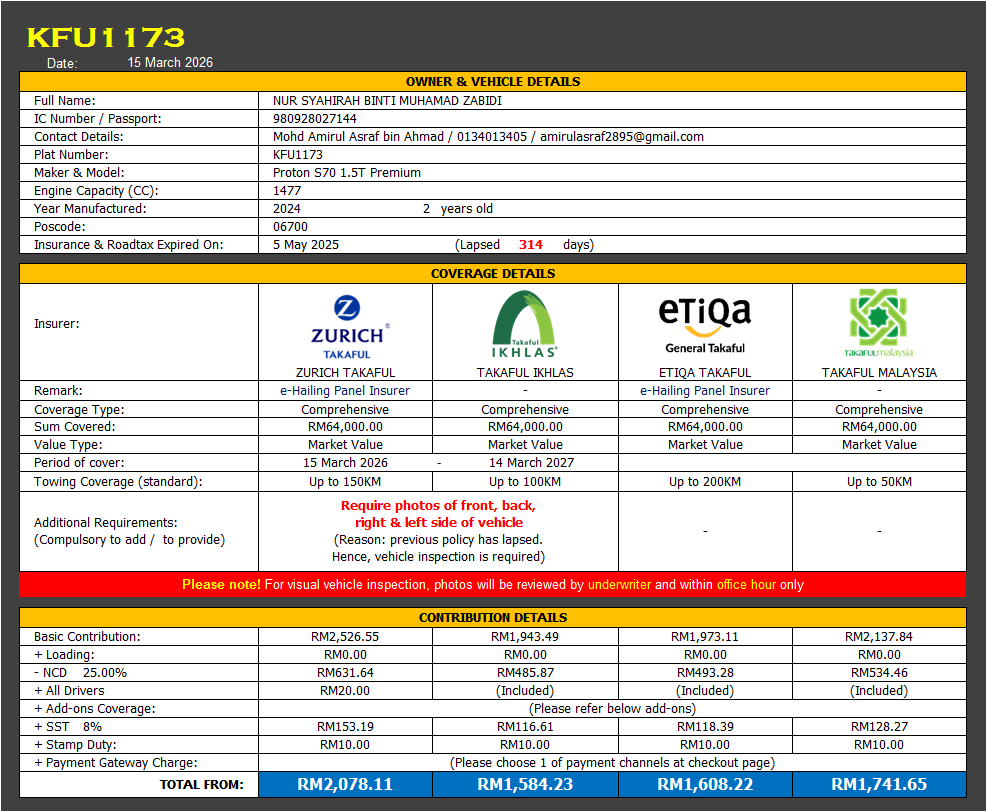Click the yellow KFU1173 title
986x811 pixels.
pos(105,38)
